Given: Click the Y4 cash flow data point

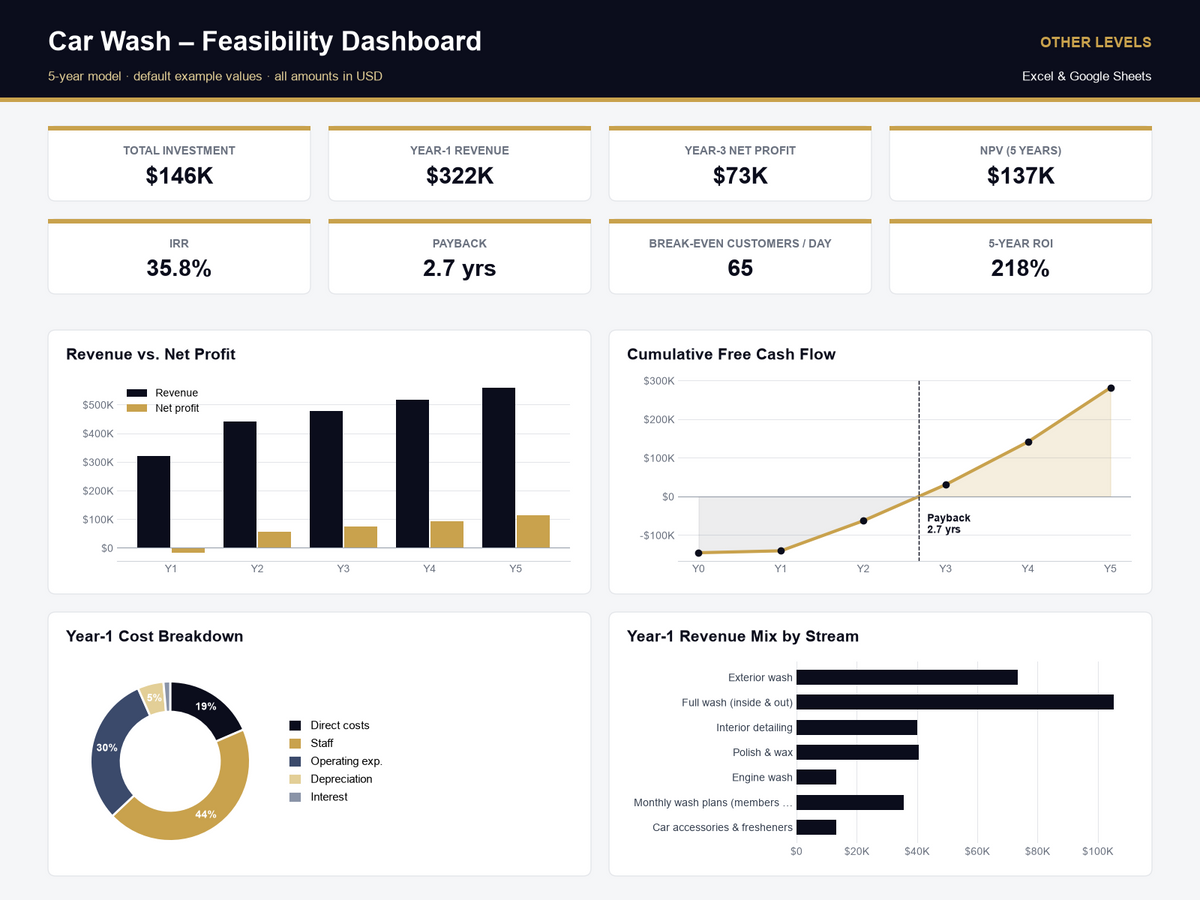Looking at the screenshot, I should 1028,441.
